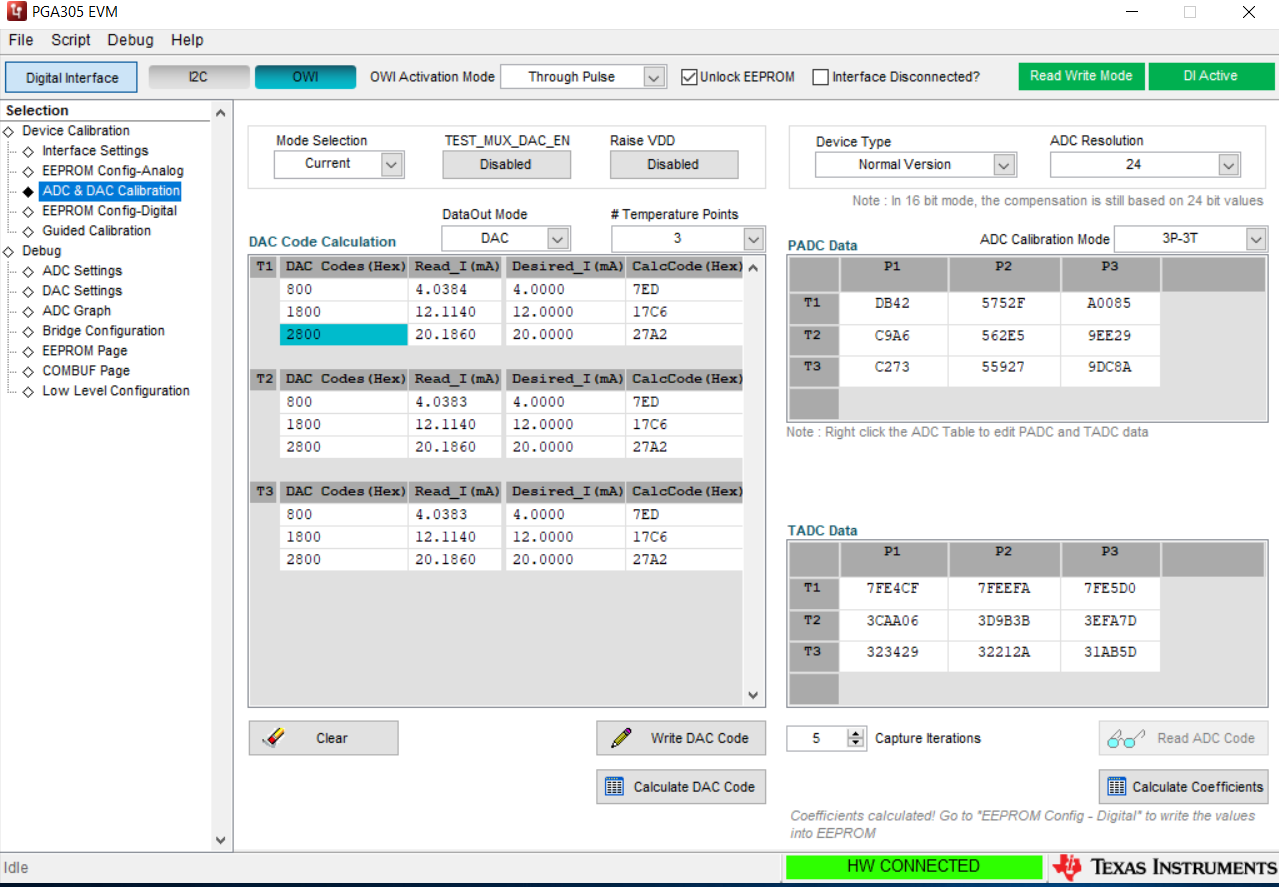Toggle the Unlock EEPROM checkbox

tap(689, 77)
